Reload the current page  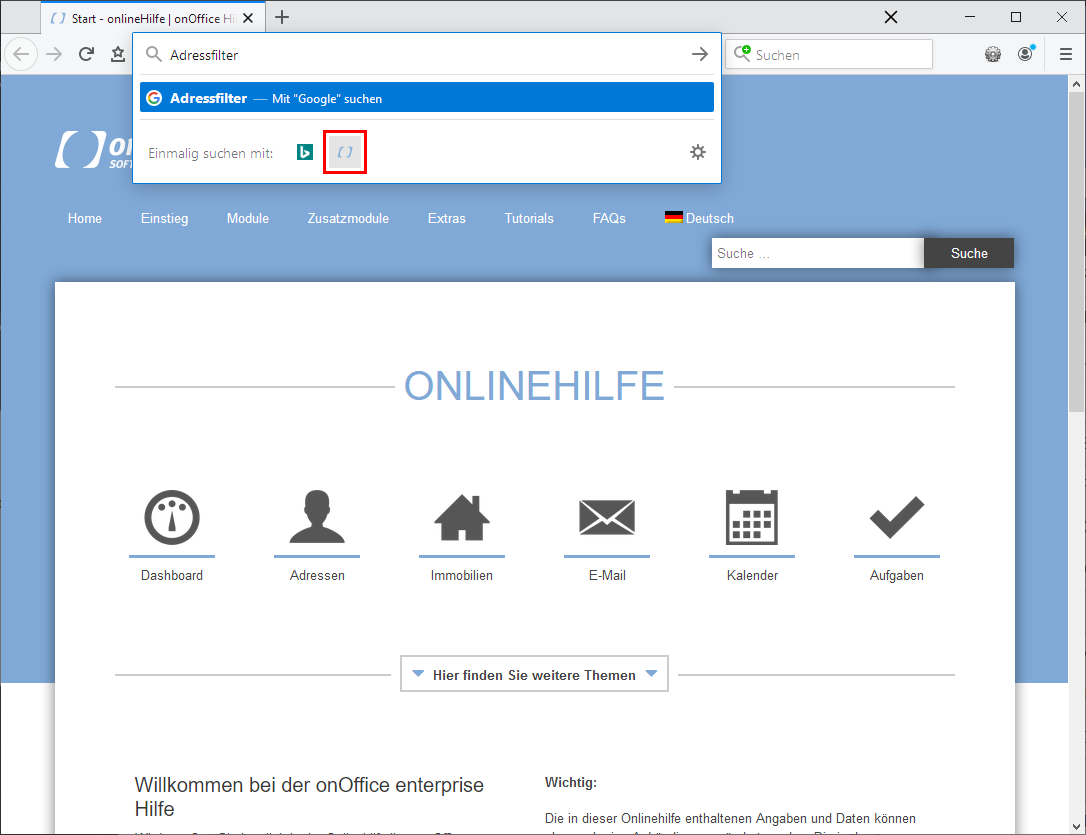point(86,54)
